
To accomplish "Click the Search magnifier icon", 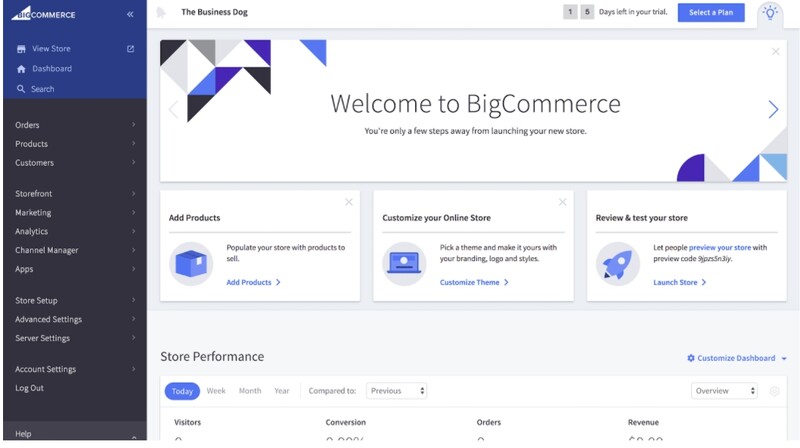I will click(x=21, y=89).
